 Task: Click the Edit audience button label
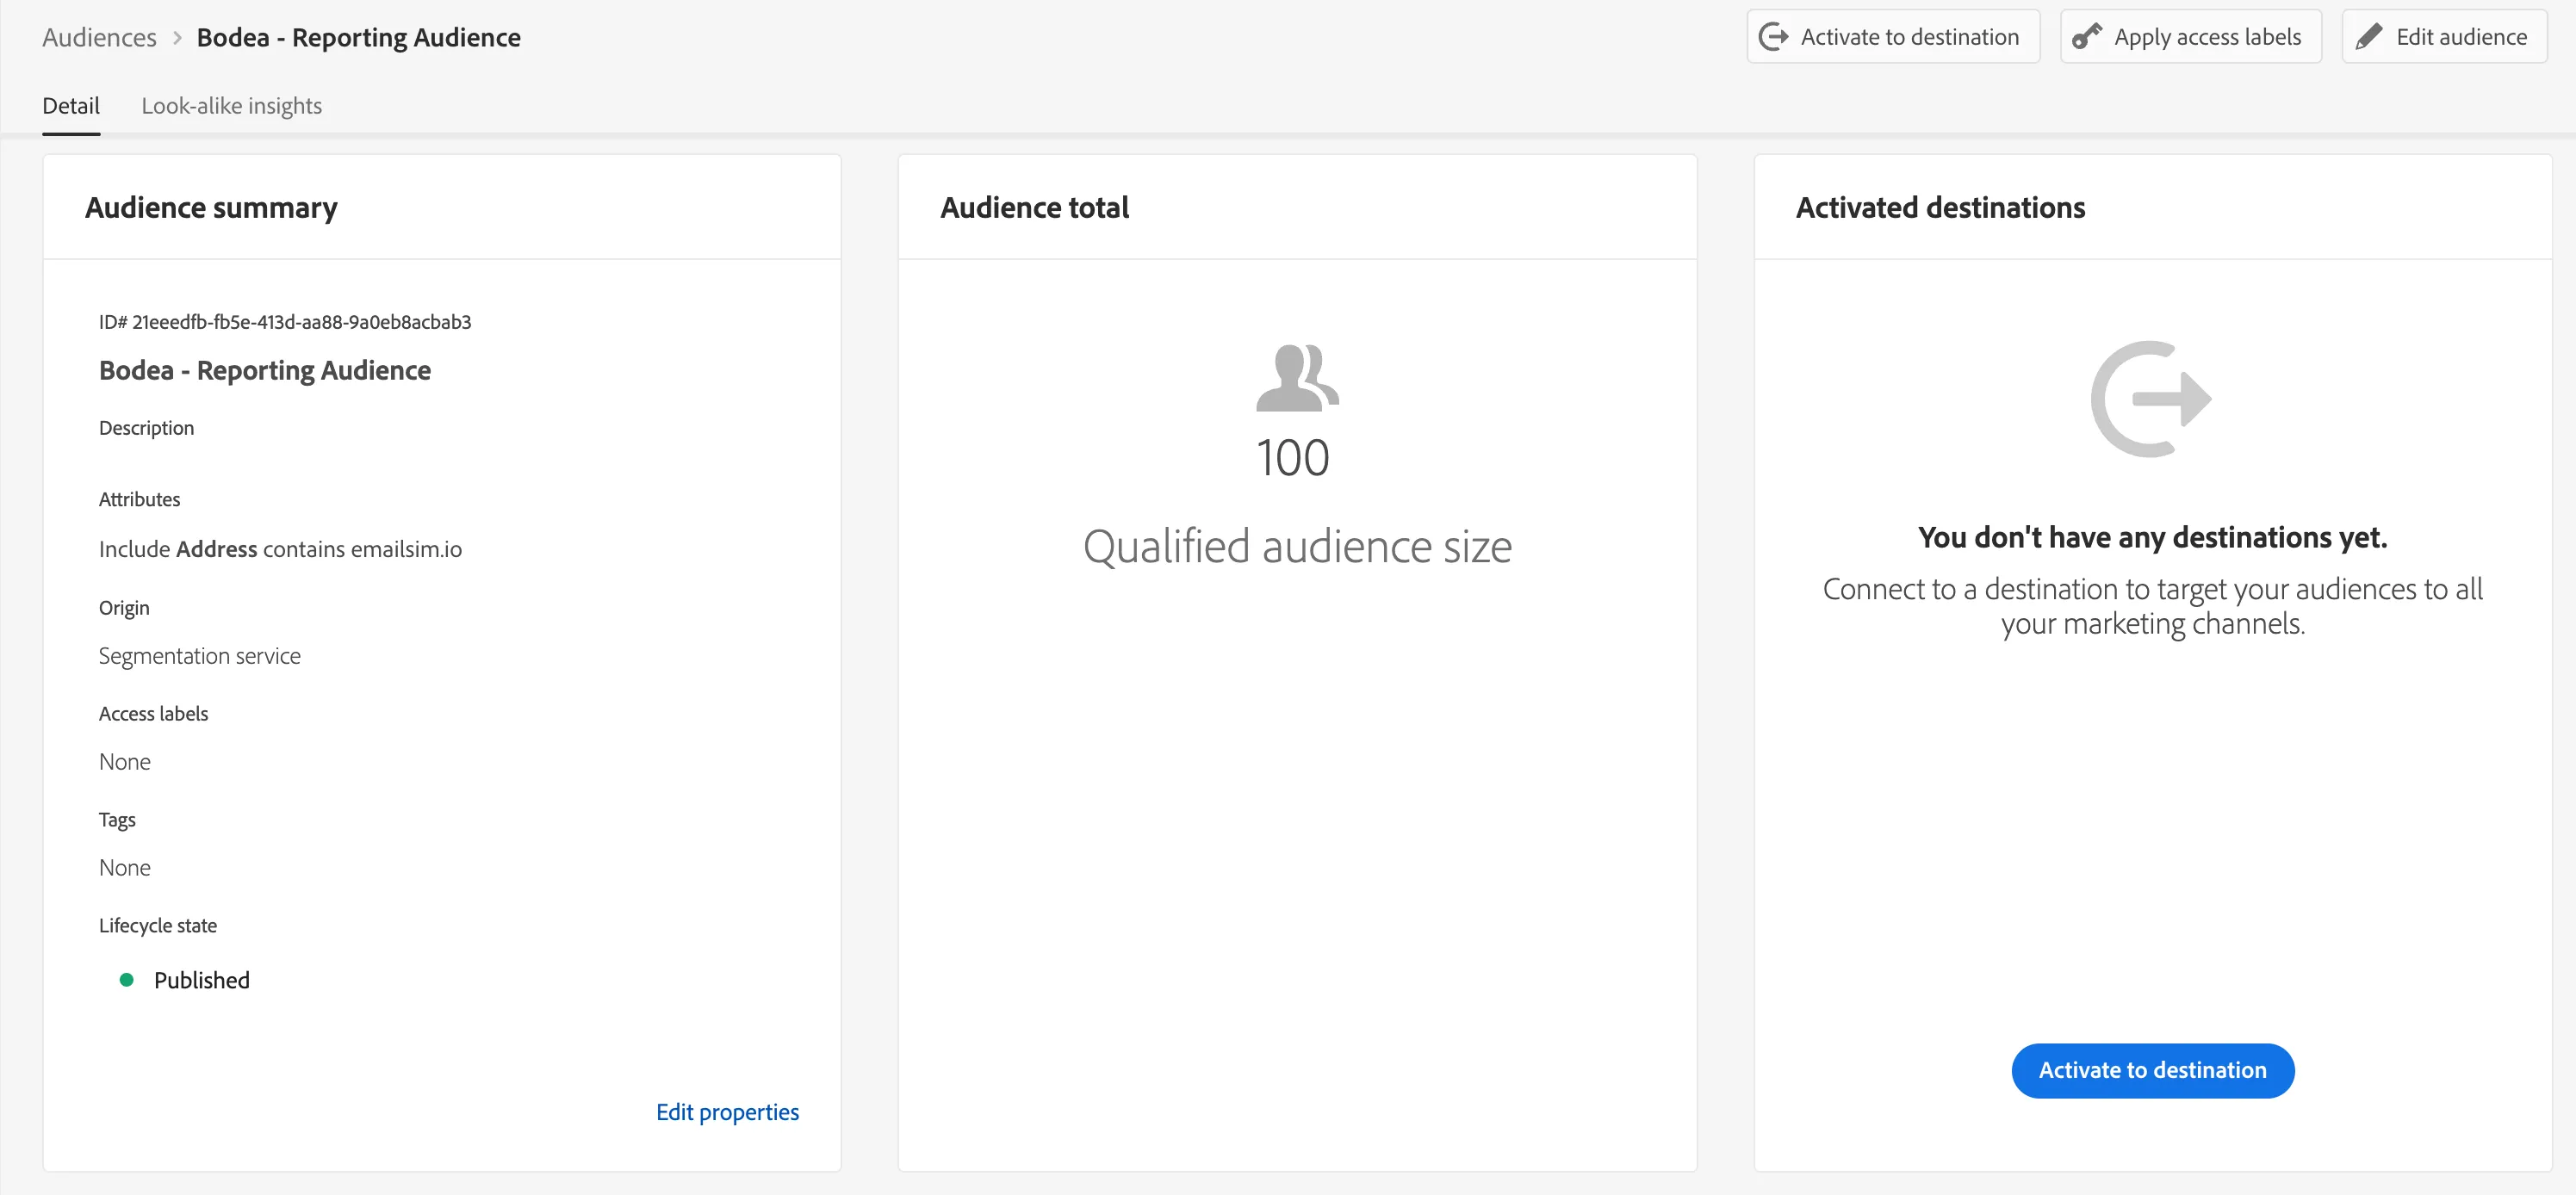2461,37
